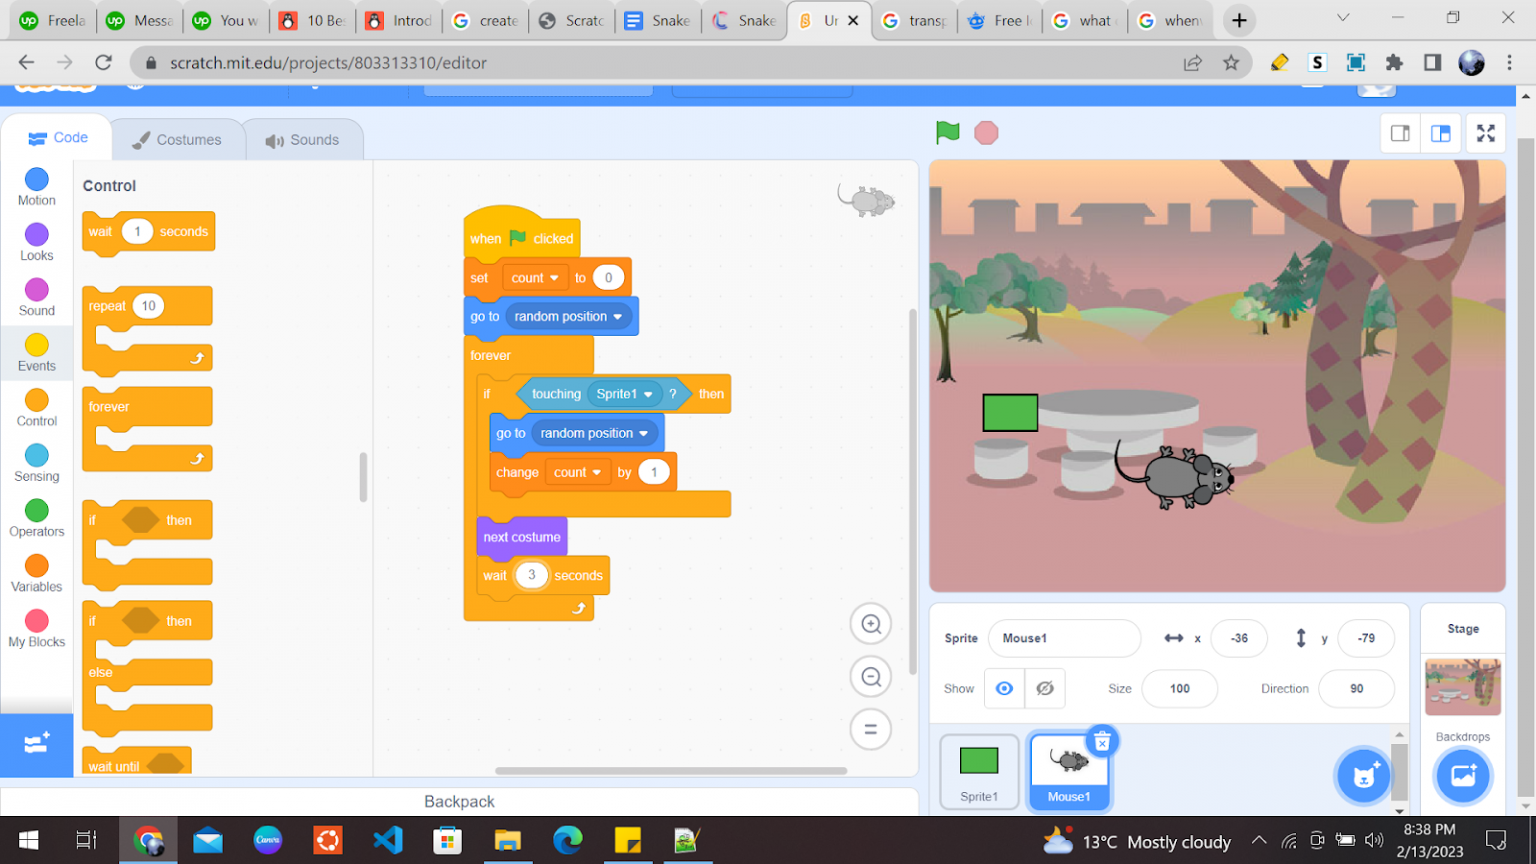This screenshot has width=1536, height=864.
Task: Open the Variables blocks category
Action: (36, 572)
